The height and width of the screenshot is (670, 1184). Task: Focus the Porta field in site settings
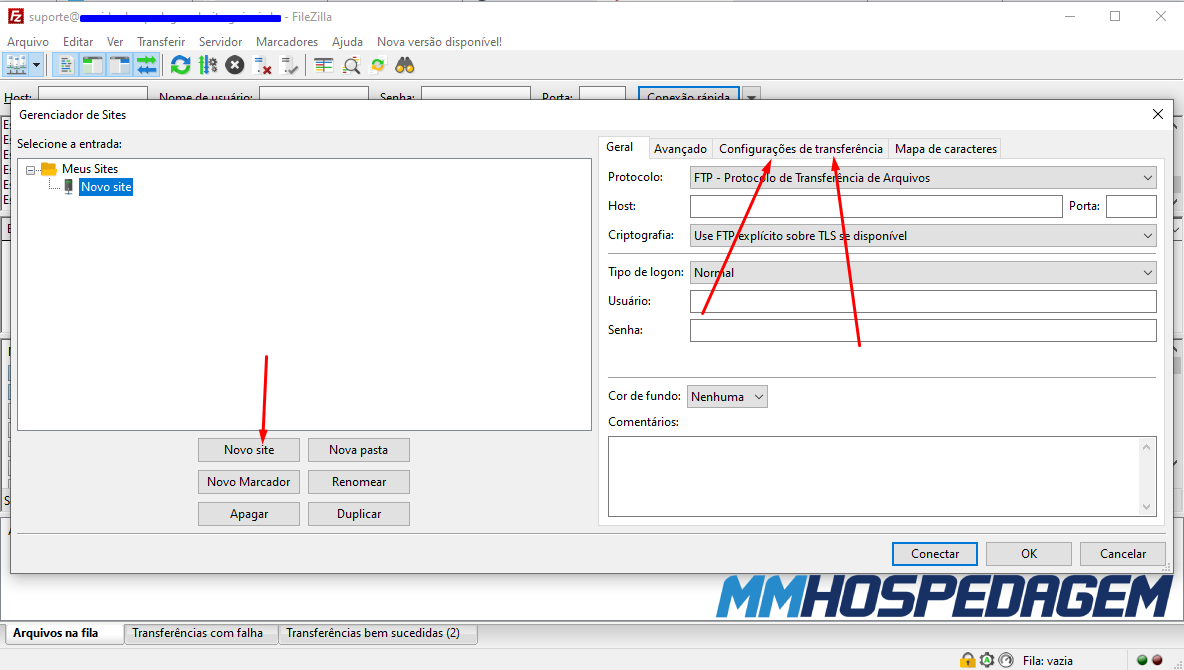pos(1131,206)
